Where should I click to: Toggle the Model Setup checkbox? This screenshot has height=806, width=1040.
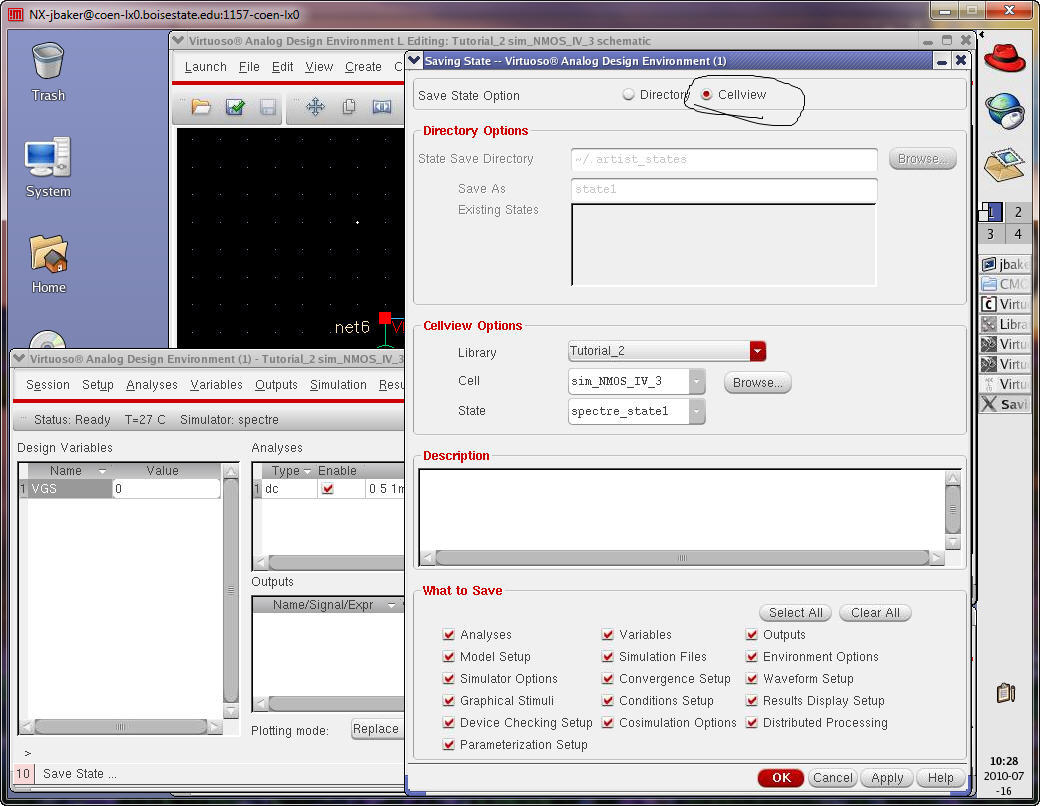coord(449,657)
